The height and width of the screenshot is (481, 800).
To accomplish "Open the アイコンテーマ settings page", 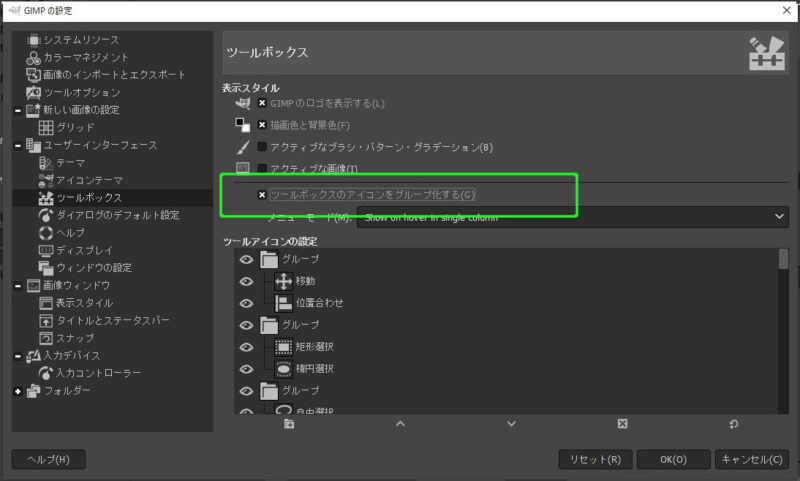I will (89, 180).
